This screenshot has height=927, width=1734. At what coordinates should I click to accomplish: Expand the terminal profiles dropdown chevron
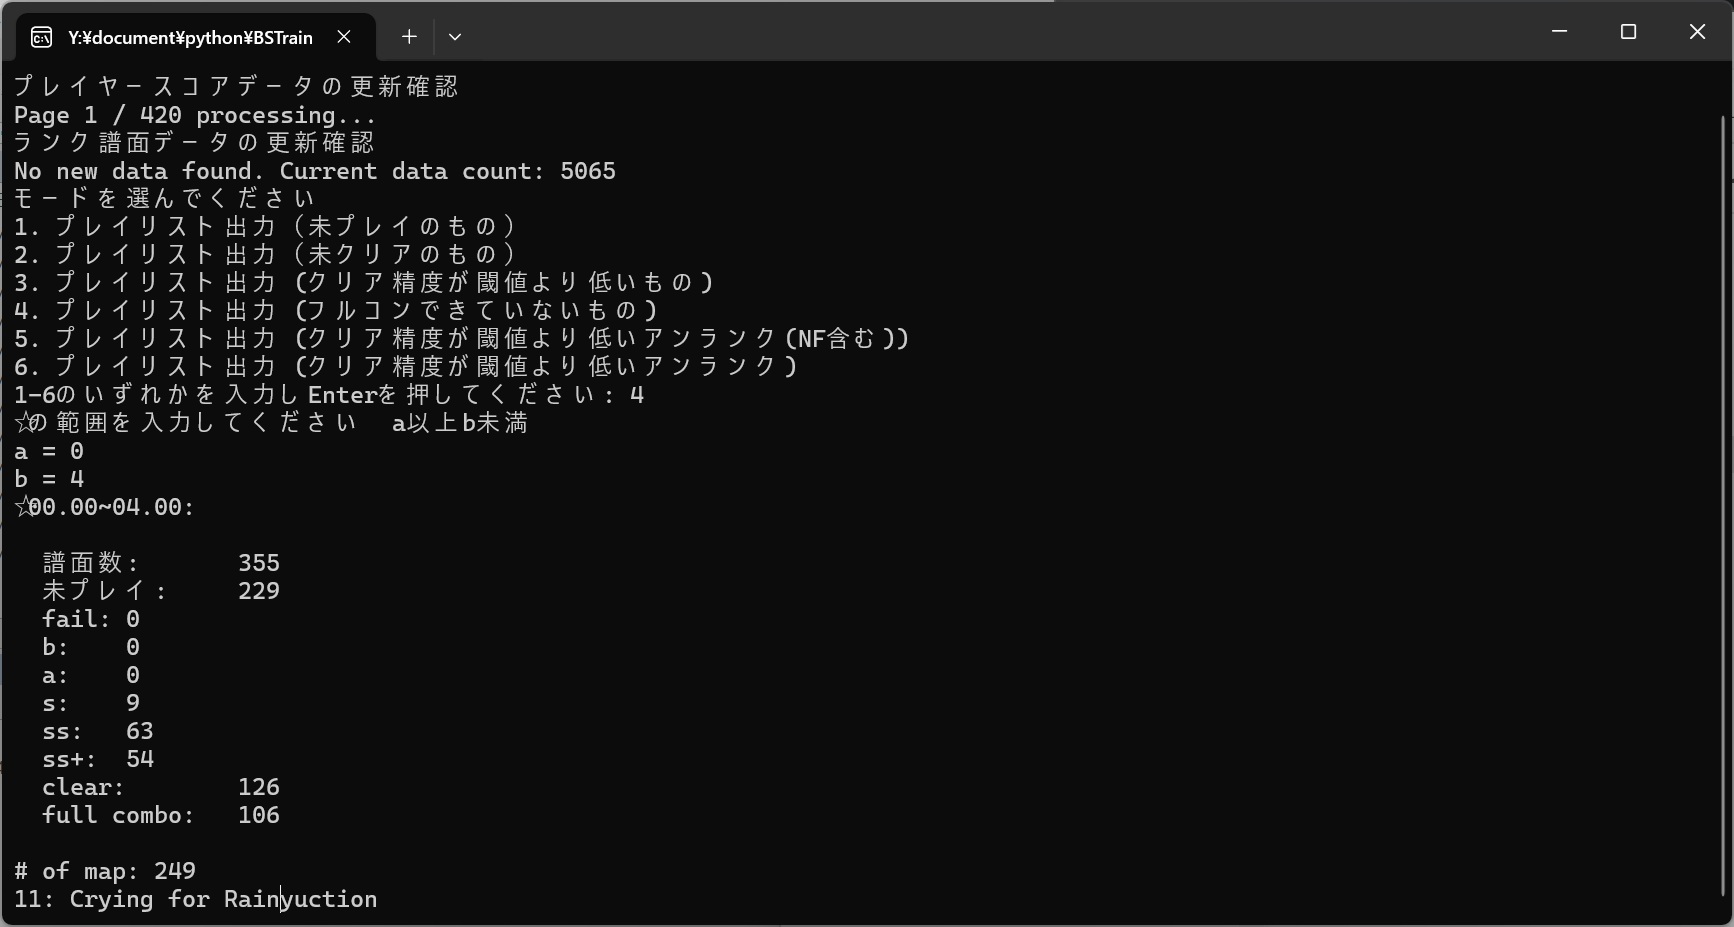click(455, 37)
